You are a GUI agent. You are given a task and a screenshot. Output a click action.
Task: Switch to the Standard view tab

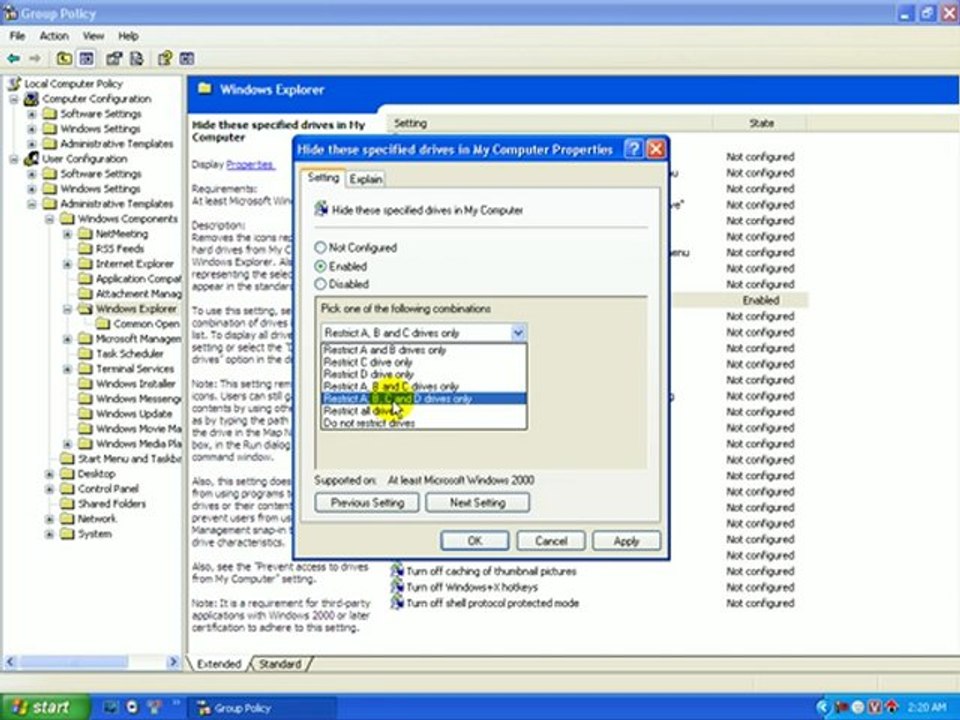tap(280, 664)
